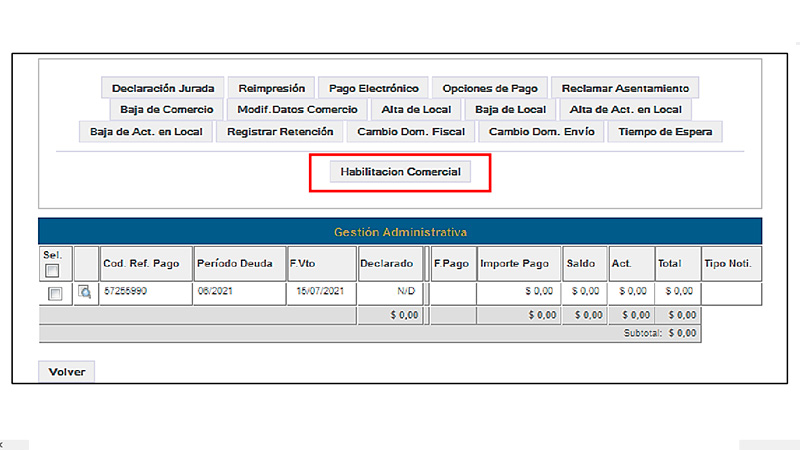Open Cambio Dom. Fiscal
This screenshot has width=800, height=450.
(412, 131)
